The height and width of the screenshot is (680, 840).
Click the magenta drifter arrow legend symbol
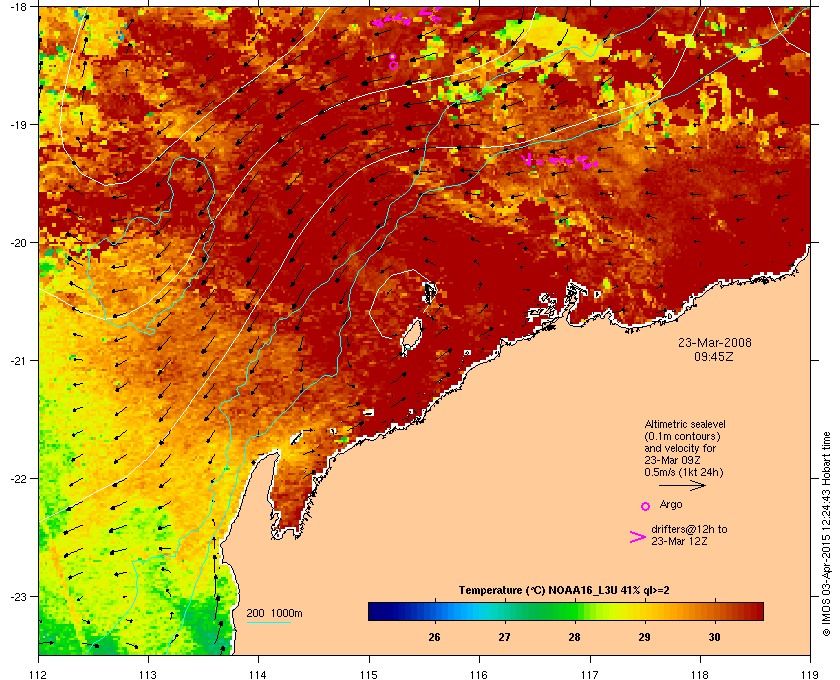638,537
